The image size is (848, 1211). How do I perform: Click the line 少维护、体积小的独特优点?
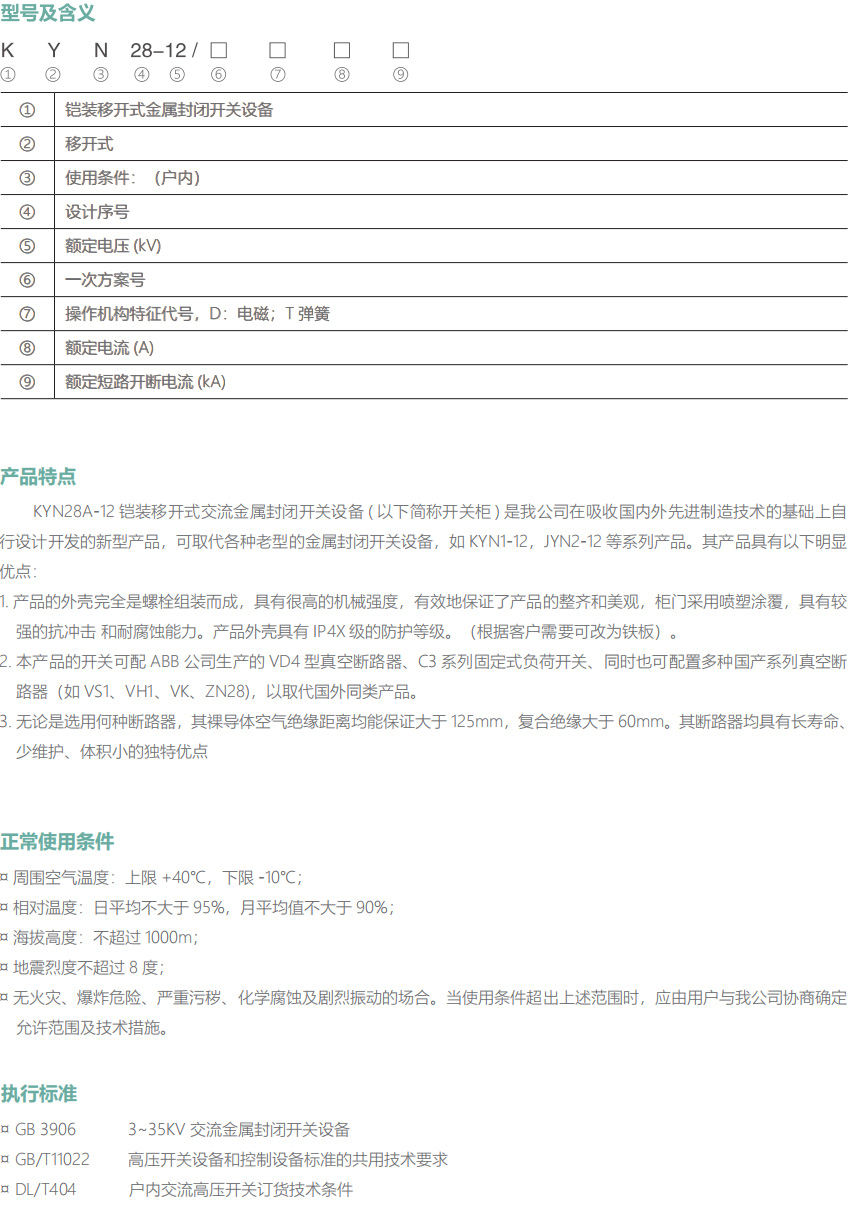(111, 752)
